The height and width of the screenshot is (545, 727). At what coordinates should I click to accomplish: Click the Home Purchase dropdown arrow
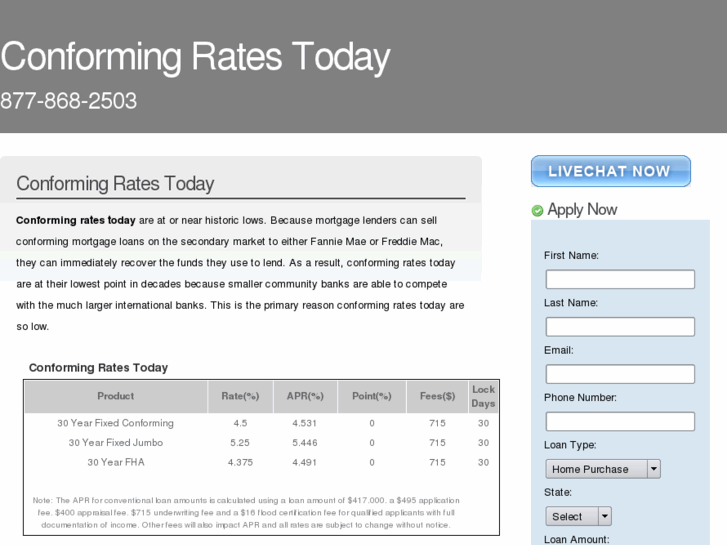click(654, 469)
